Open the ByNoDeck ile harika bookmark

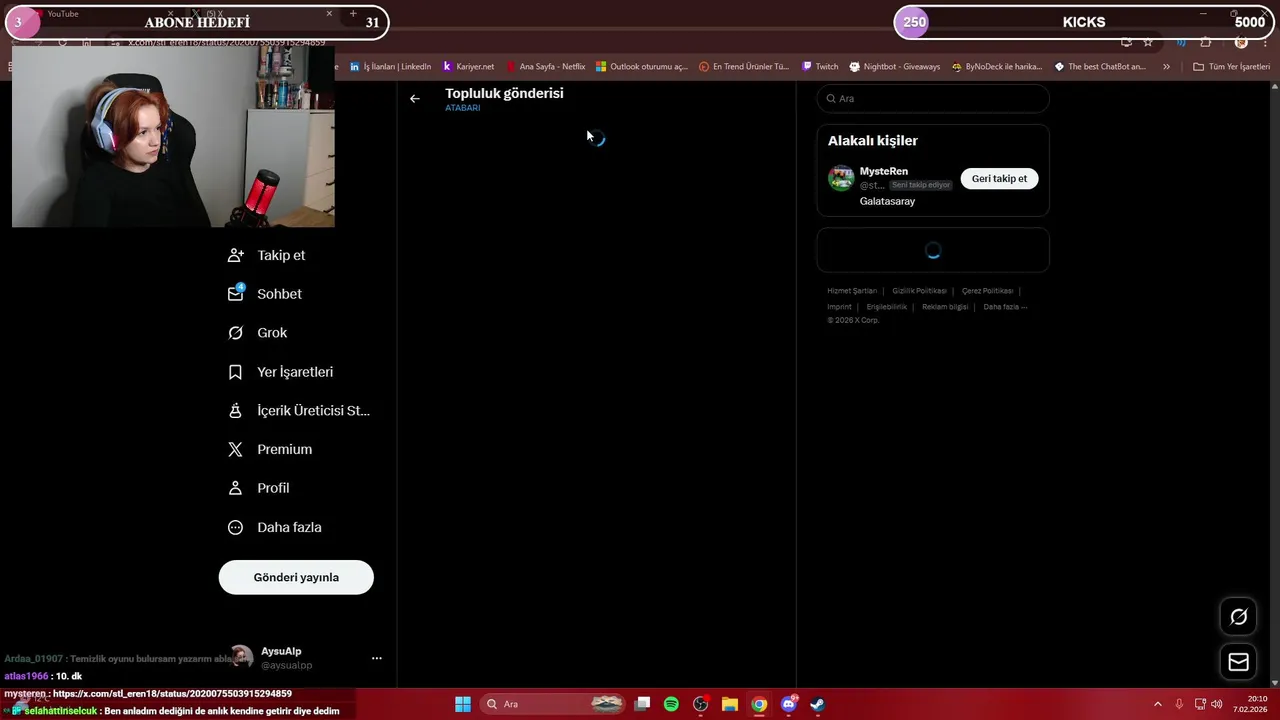click(997, 67)
